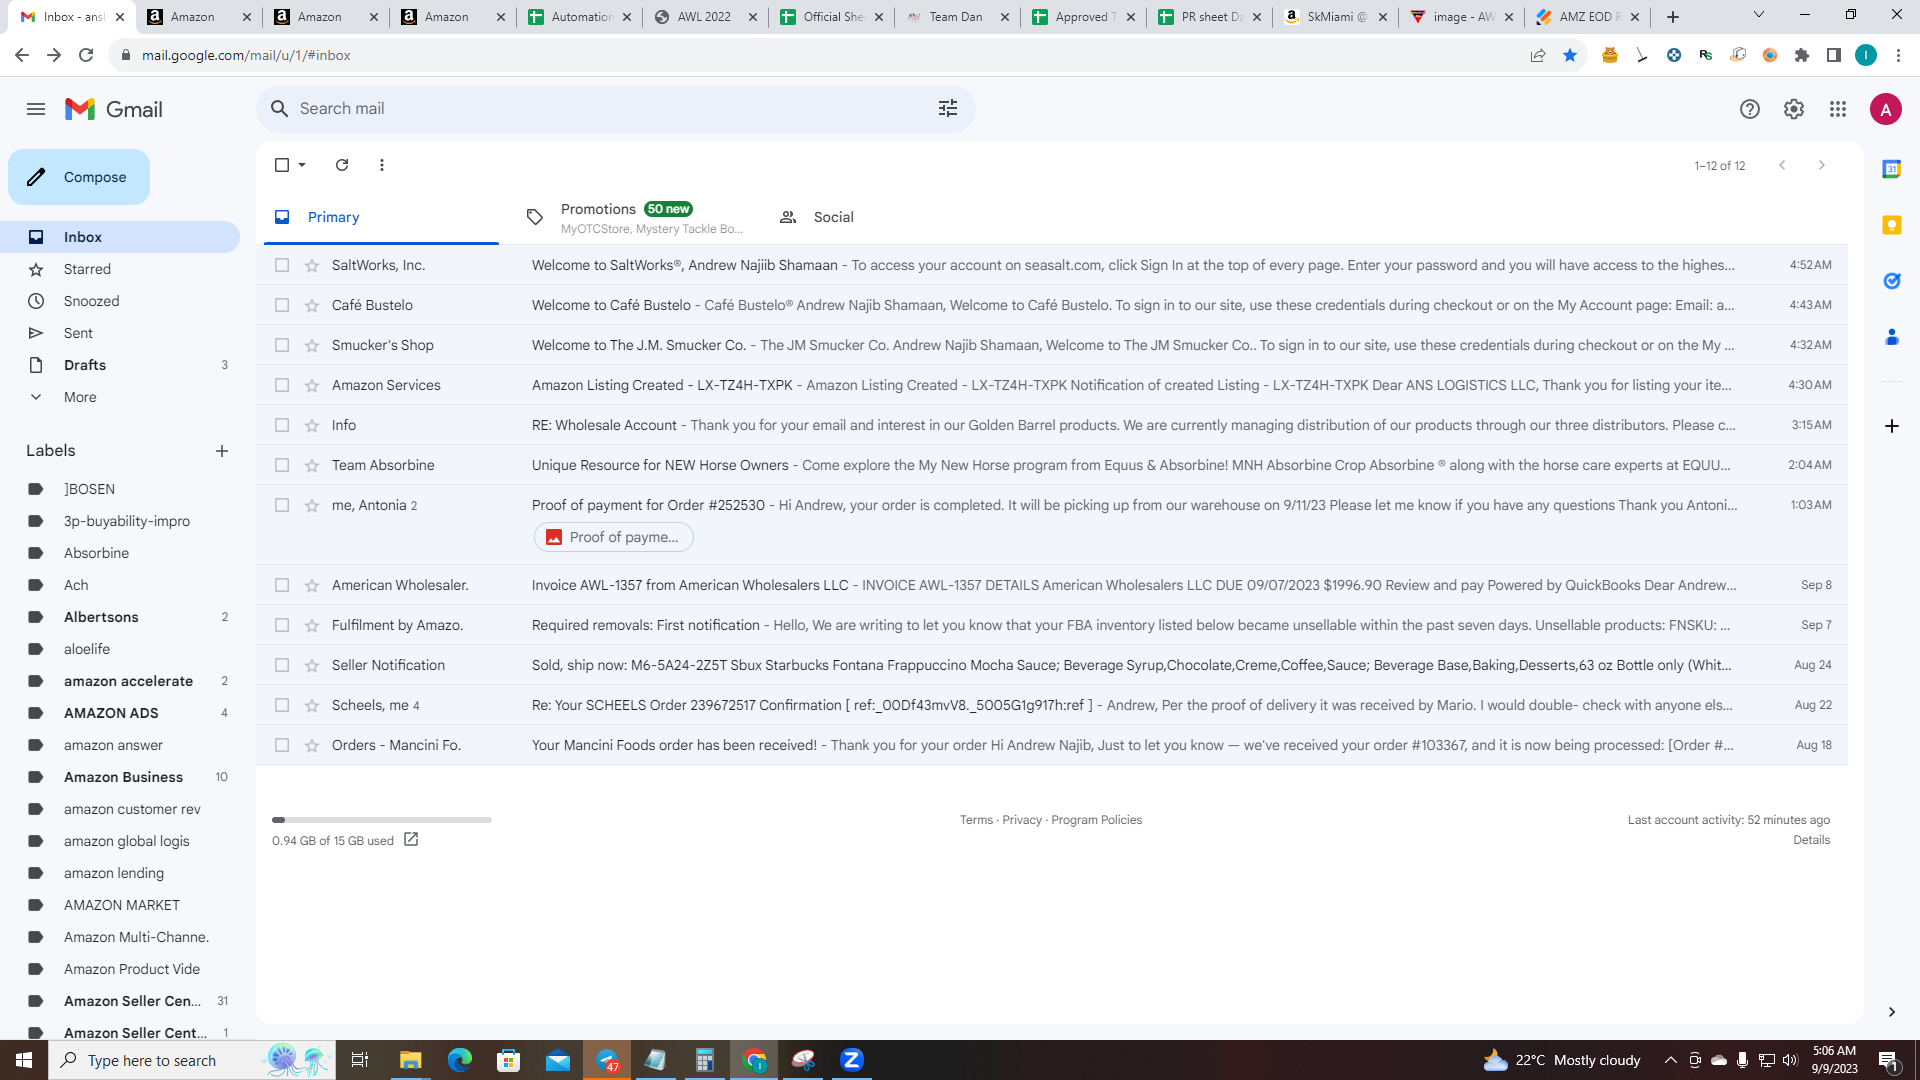This screenshot has height=1080, width=1920.
Task: Select the Smucker's Shop email checkbox
Action: point(282,345)
